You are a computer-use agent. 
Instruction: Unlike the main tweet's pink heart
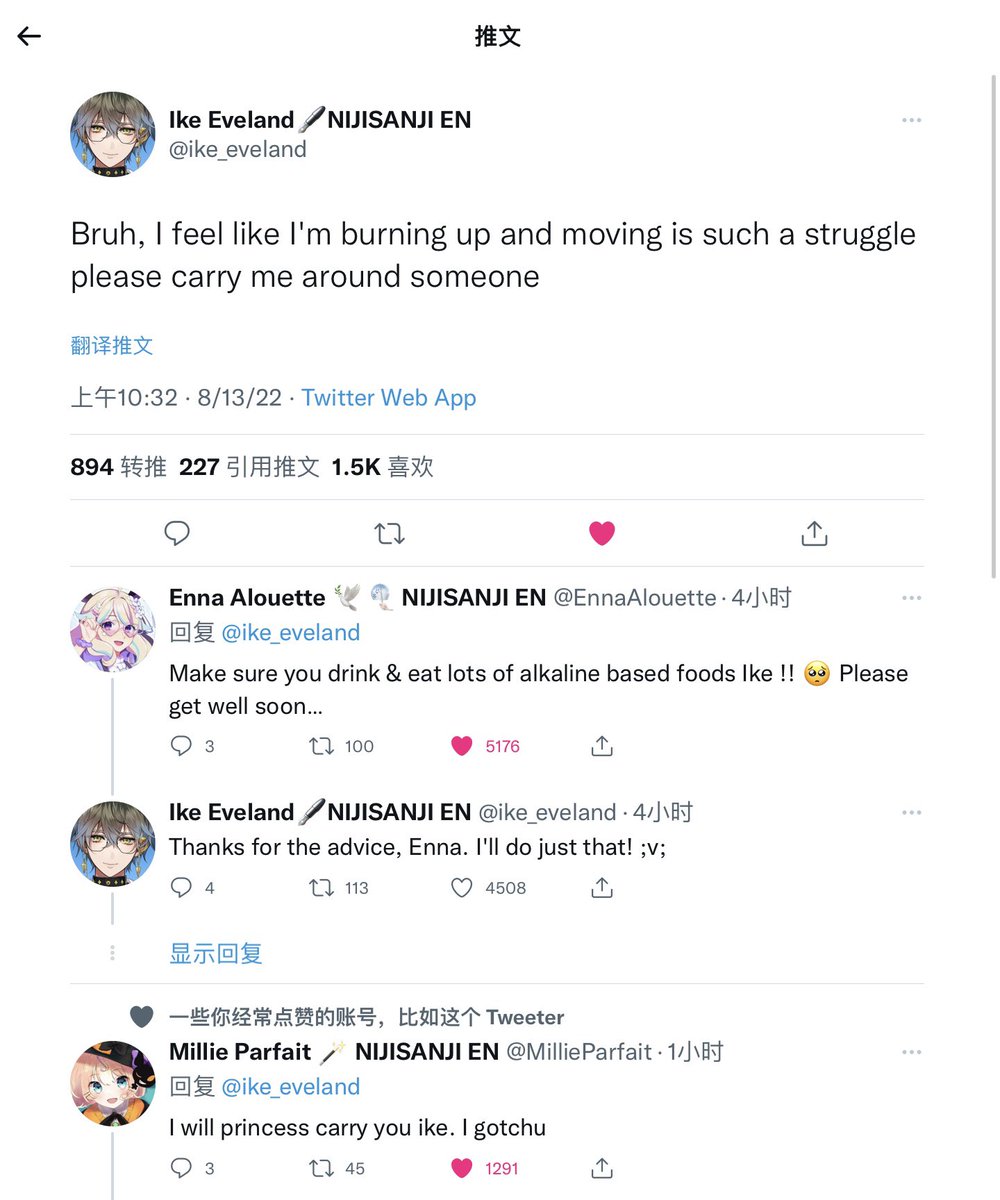(x=601, y=533)
